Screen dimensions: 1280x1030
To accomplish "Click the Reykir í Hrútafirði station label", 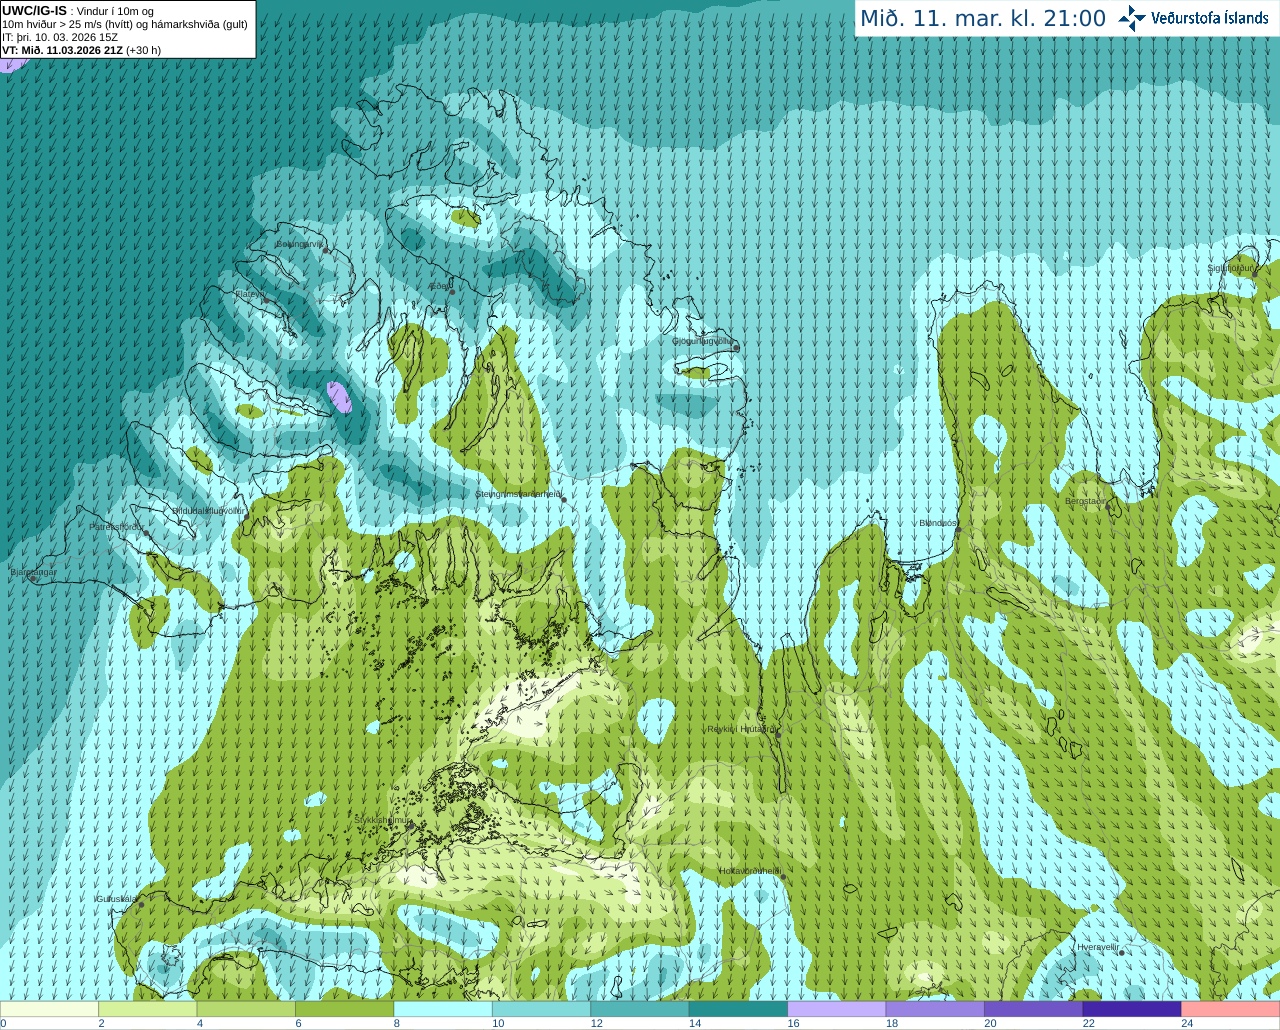I will (741, 729).
